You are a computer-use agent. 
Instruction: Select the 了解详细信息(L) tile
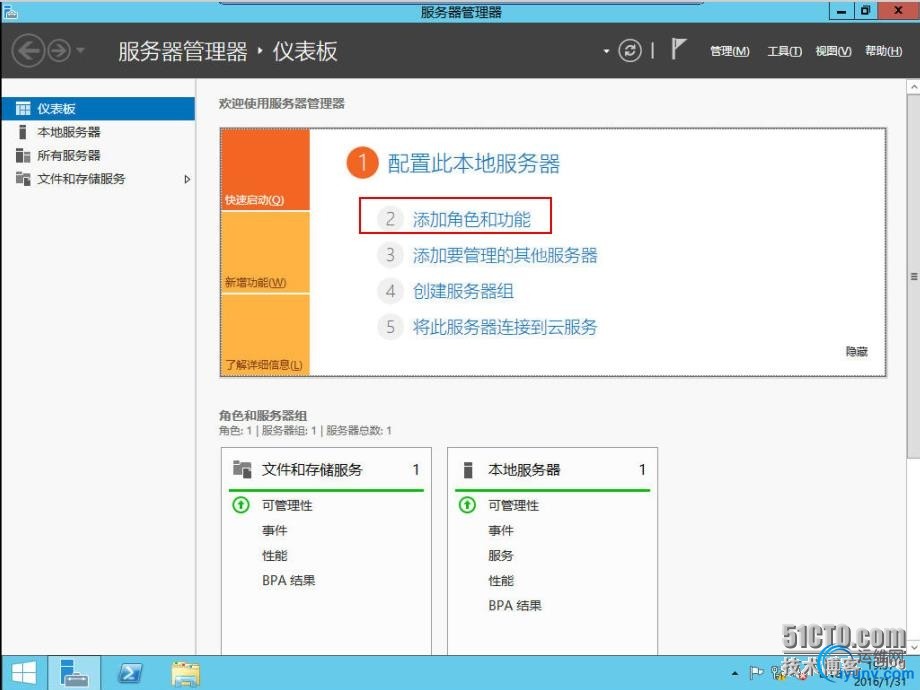pos(265,334)
